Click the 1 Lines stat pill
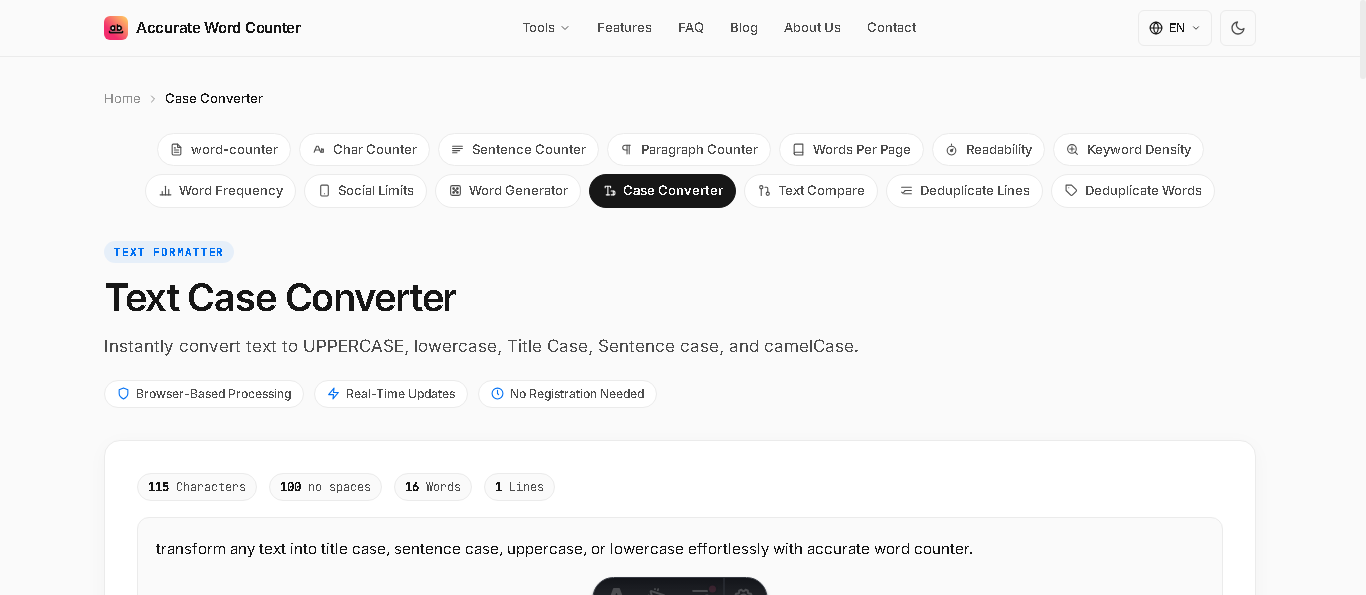This screenshot has width=1366, height=595. 519,487
